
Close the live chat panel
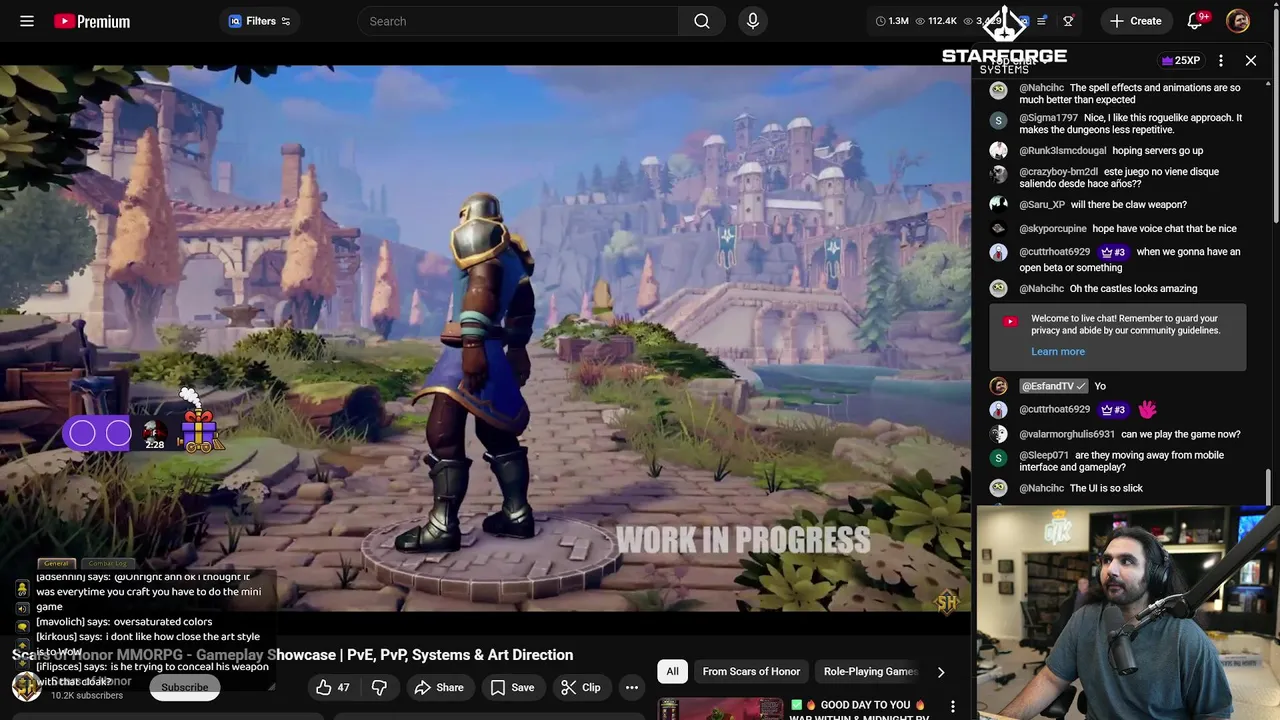pos(1251,61)
